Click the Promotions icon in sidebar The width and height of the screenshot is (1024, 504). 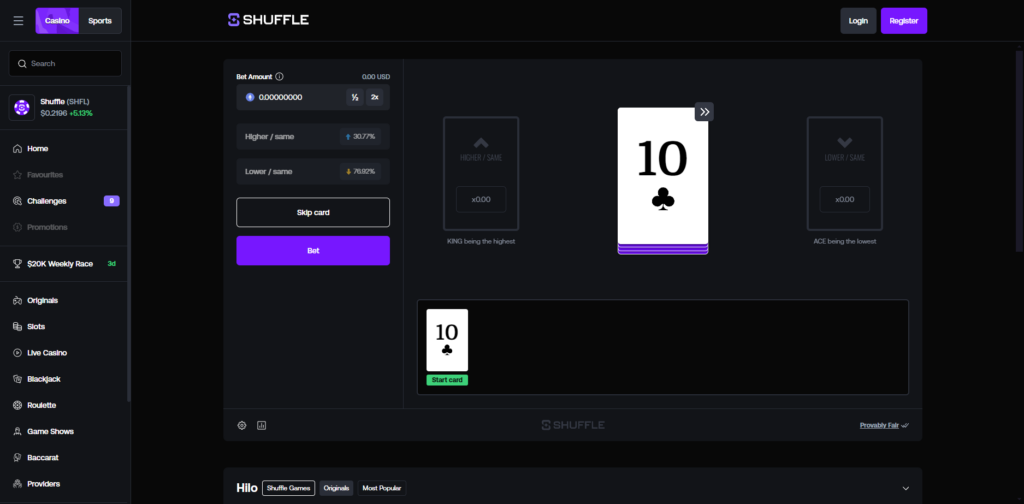point(18,227)
